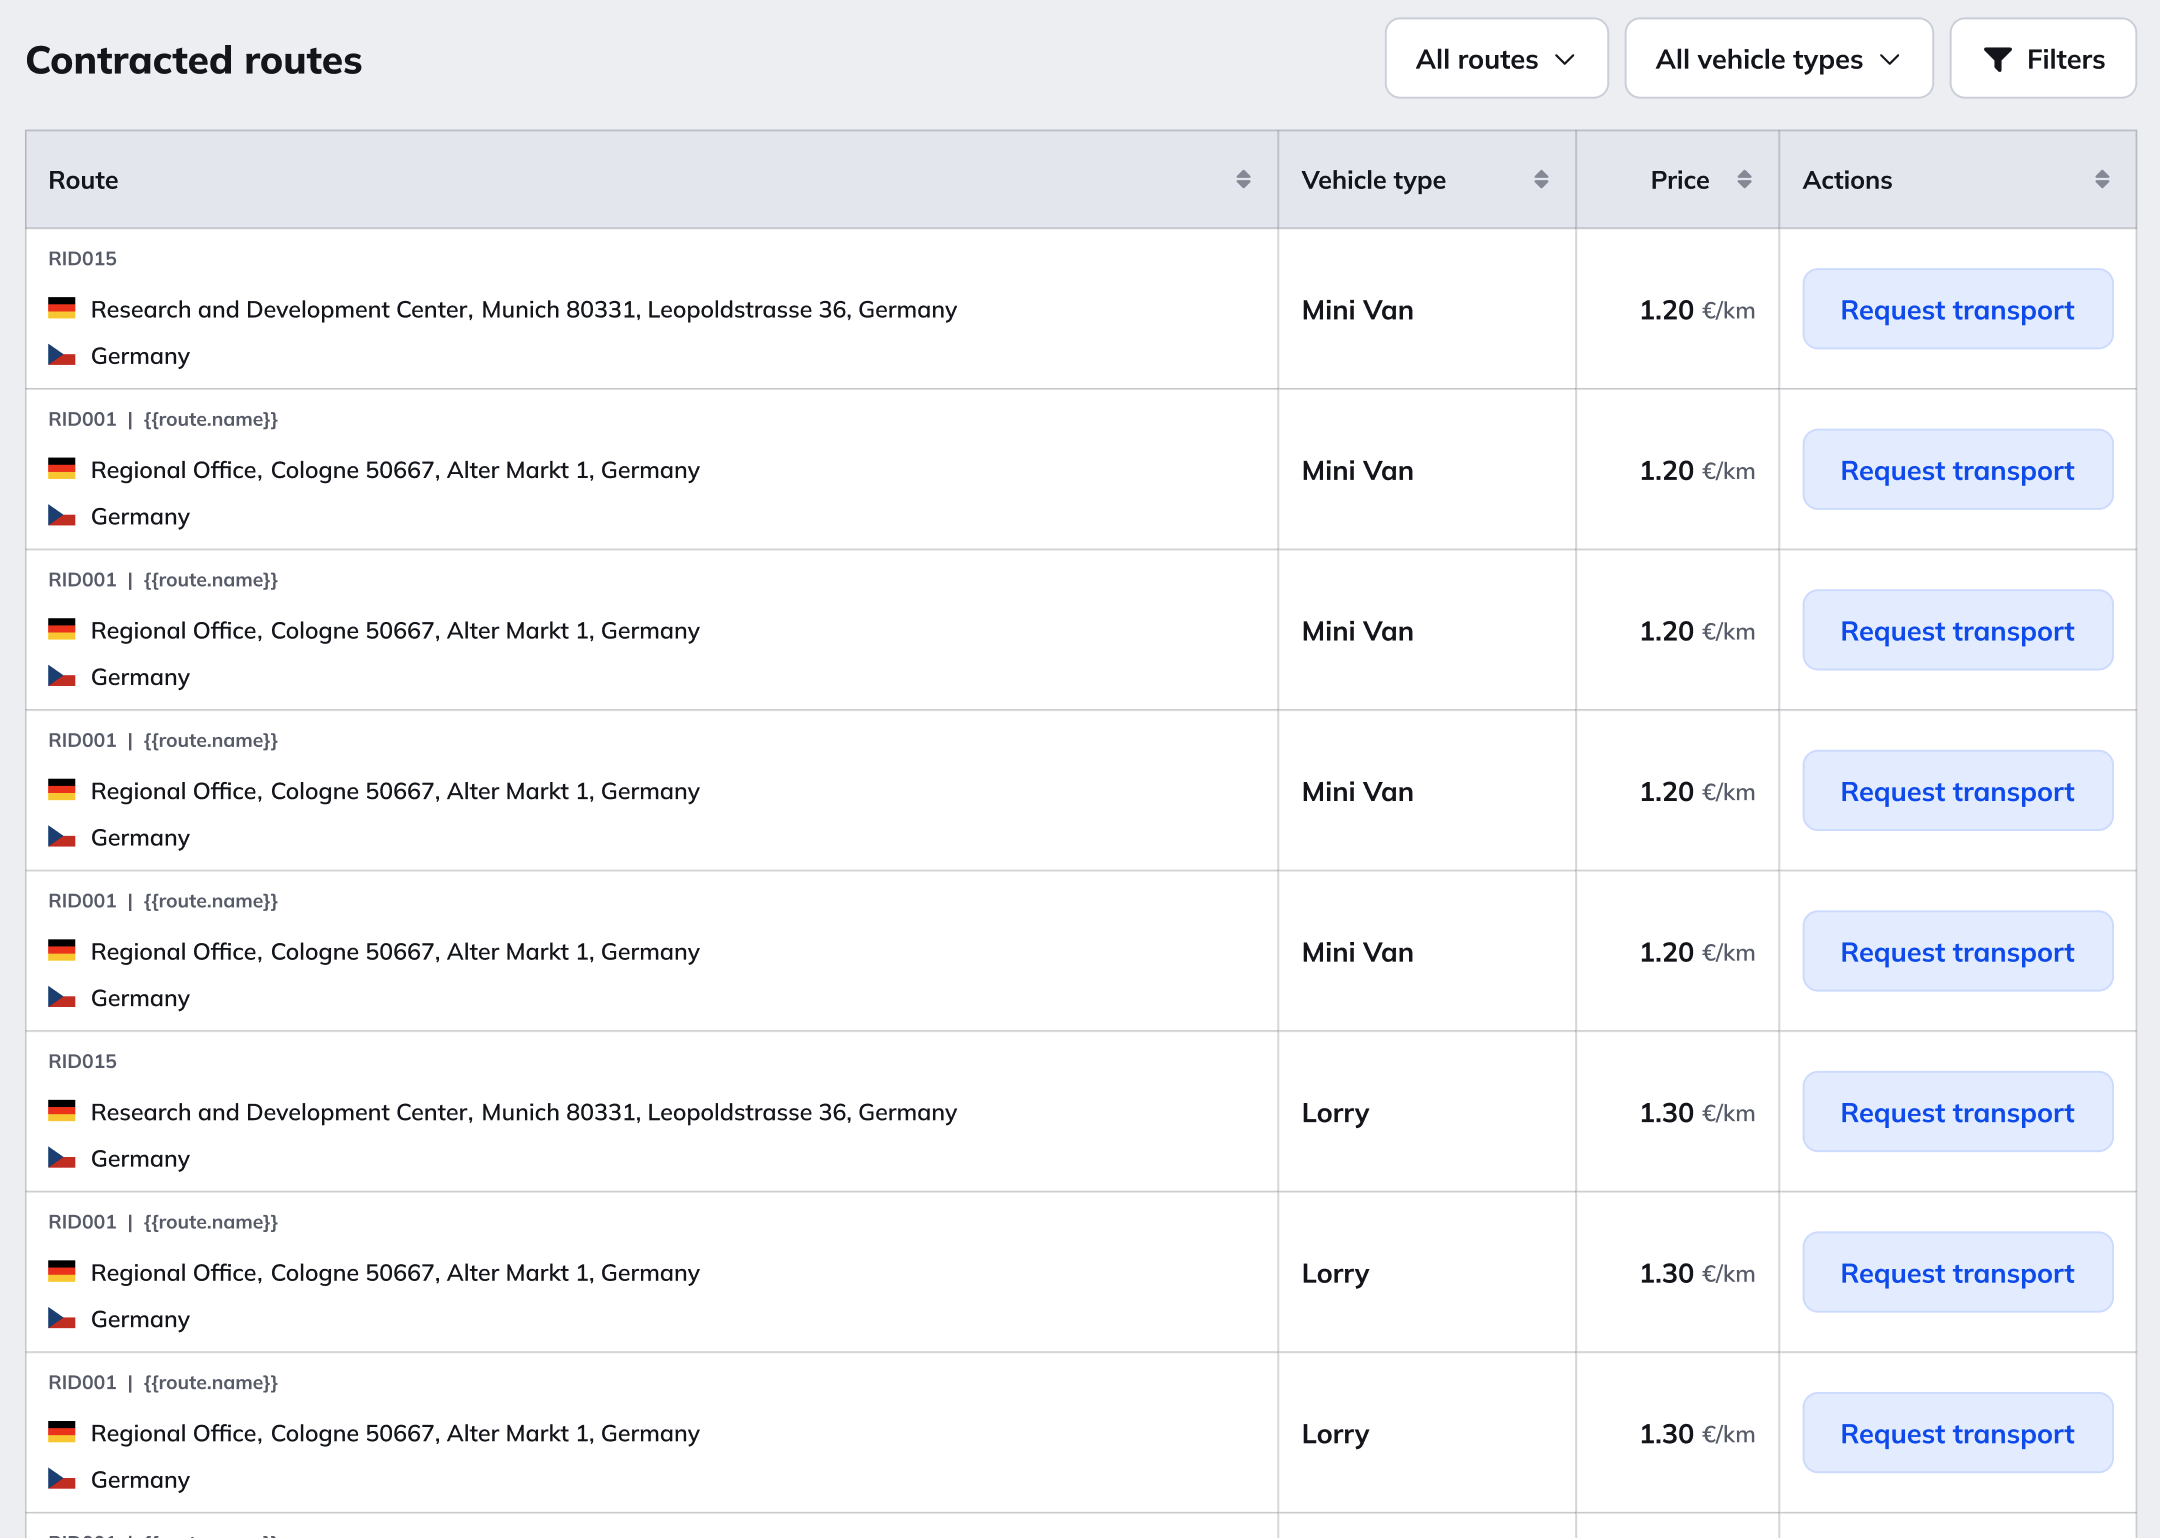
Task: Open the All routes dropdown
Action: coord(1496,59)
